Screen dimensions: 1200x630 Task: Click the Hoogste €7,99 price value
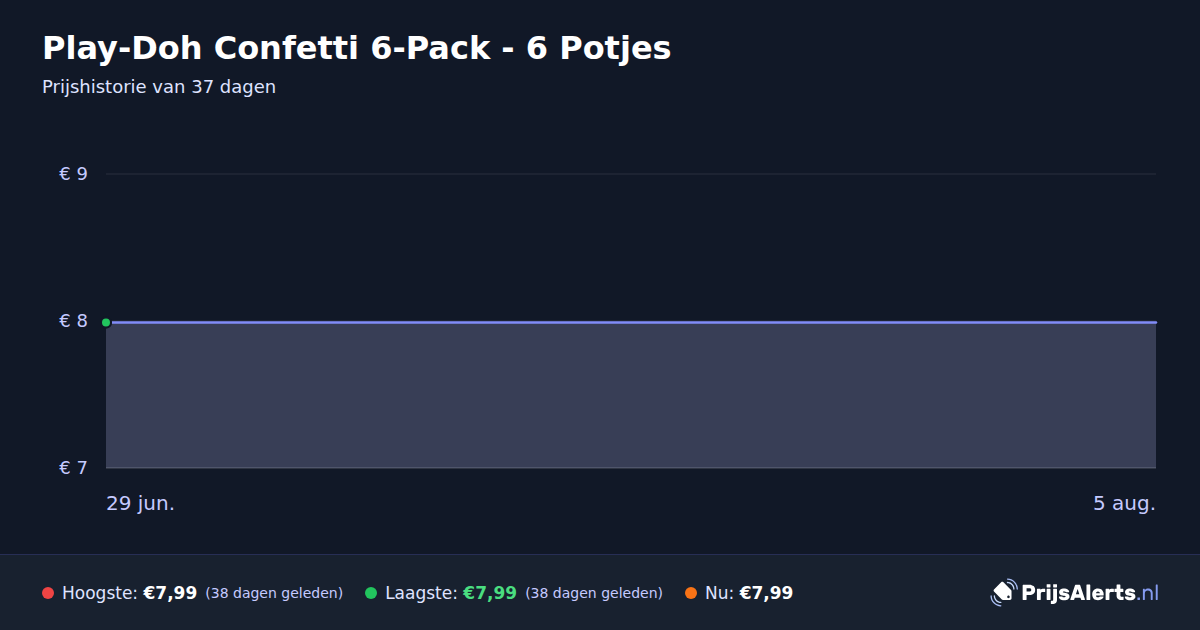click(x=170, y=593)
